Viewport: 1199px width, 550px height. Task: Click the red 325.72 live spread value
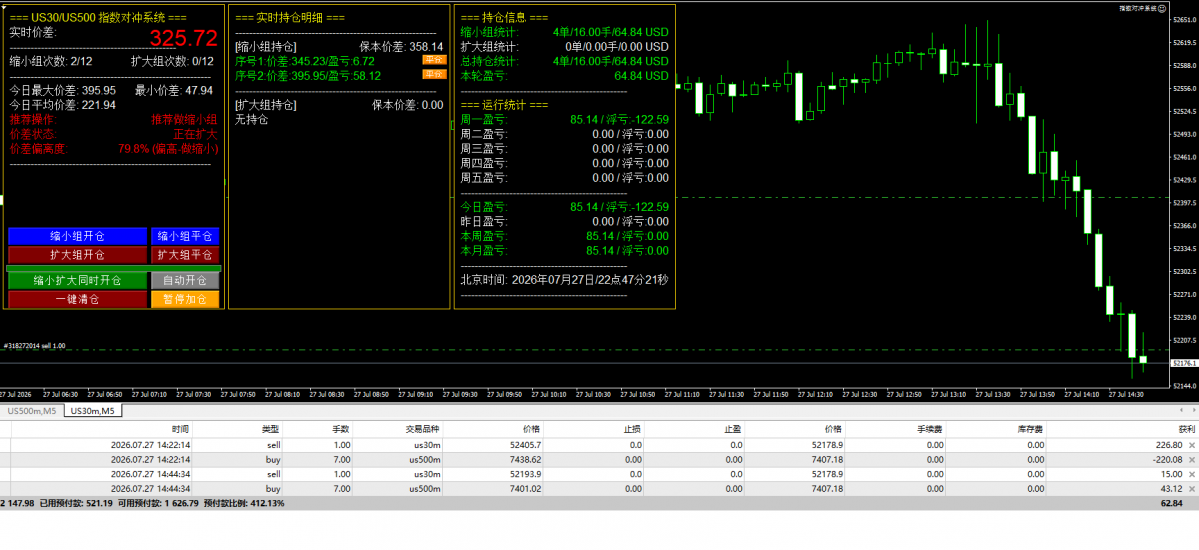point(184,38)
